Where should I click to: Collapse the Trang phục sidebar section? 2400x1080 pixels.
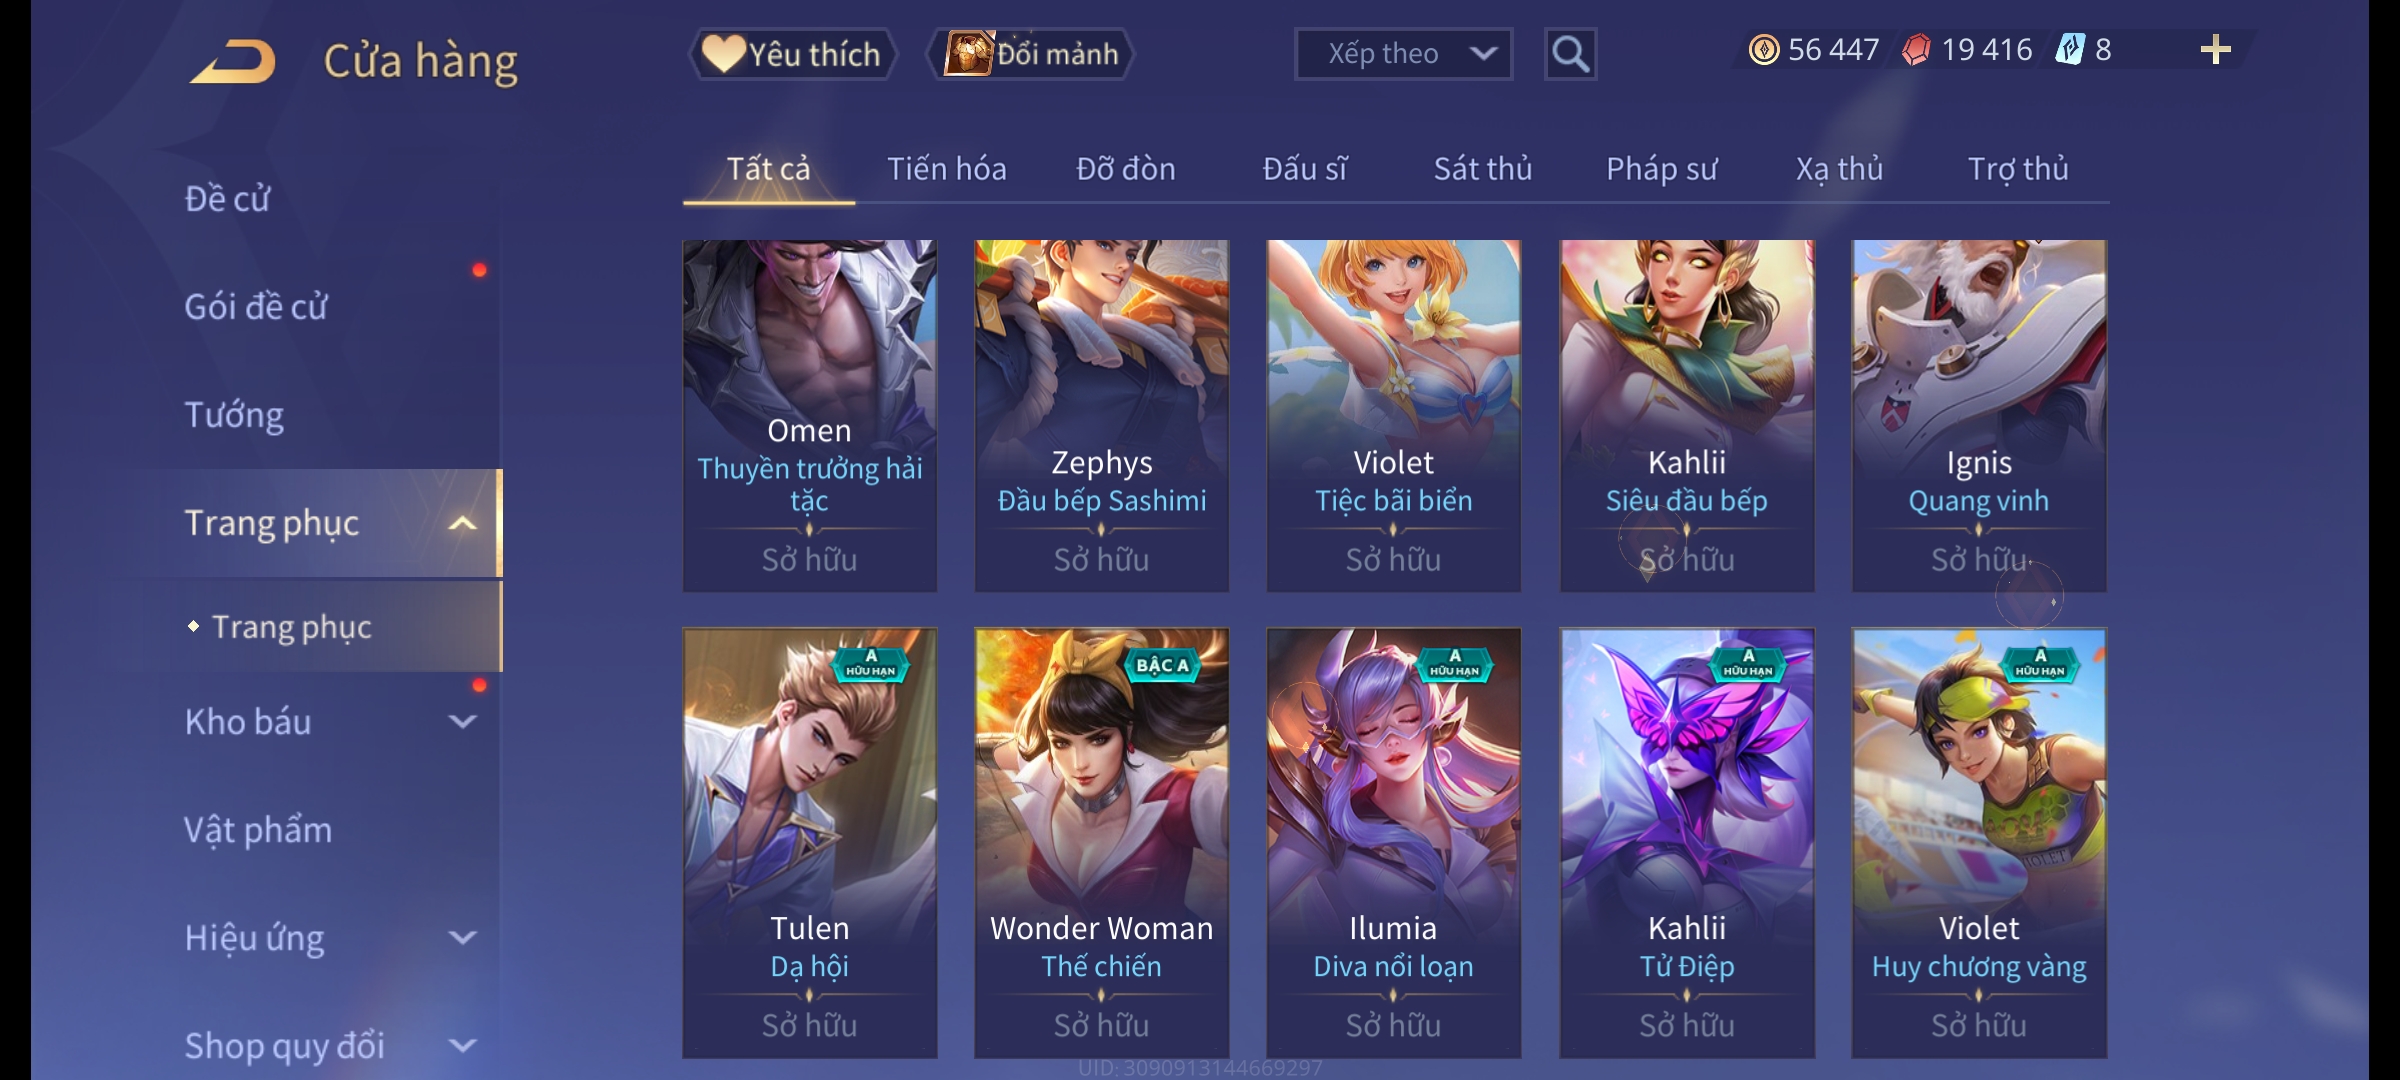(x=462, y=523)
